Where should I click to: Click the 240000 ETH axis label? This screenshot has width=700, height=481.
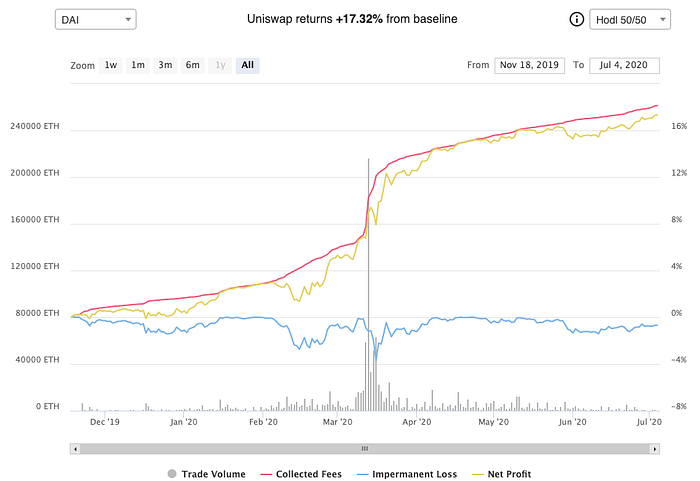pos(35,126)
